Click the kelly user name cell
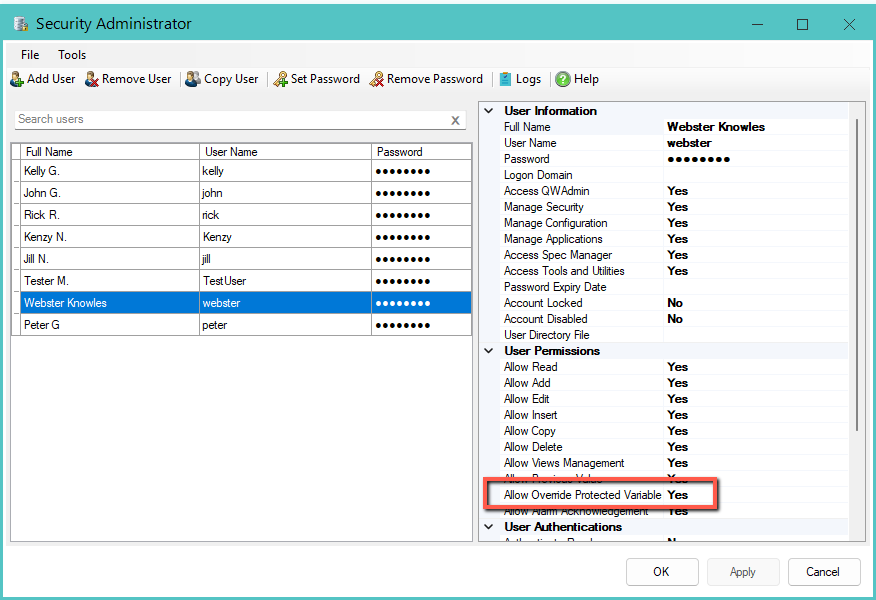The width and height of the screenshot is (876, 600). click(285, 171)
